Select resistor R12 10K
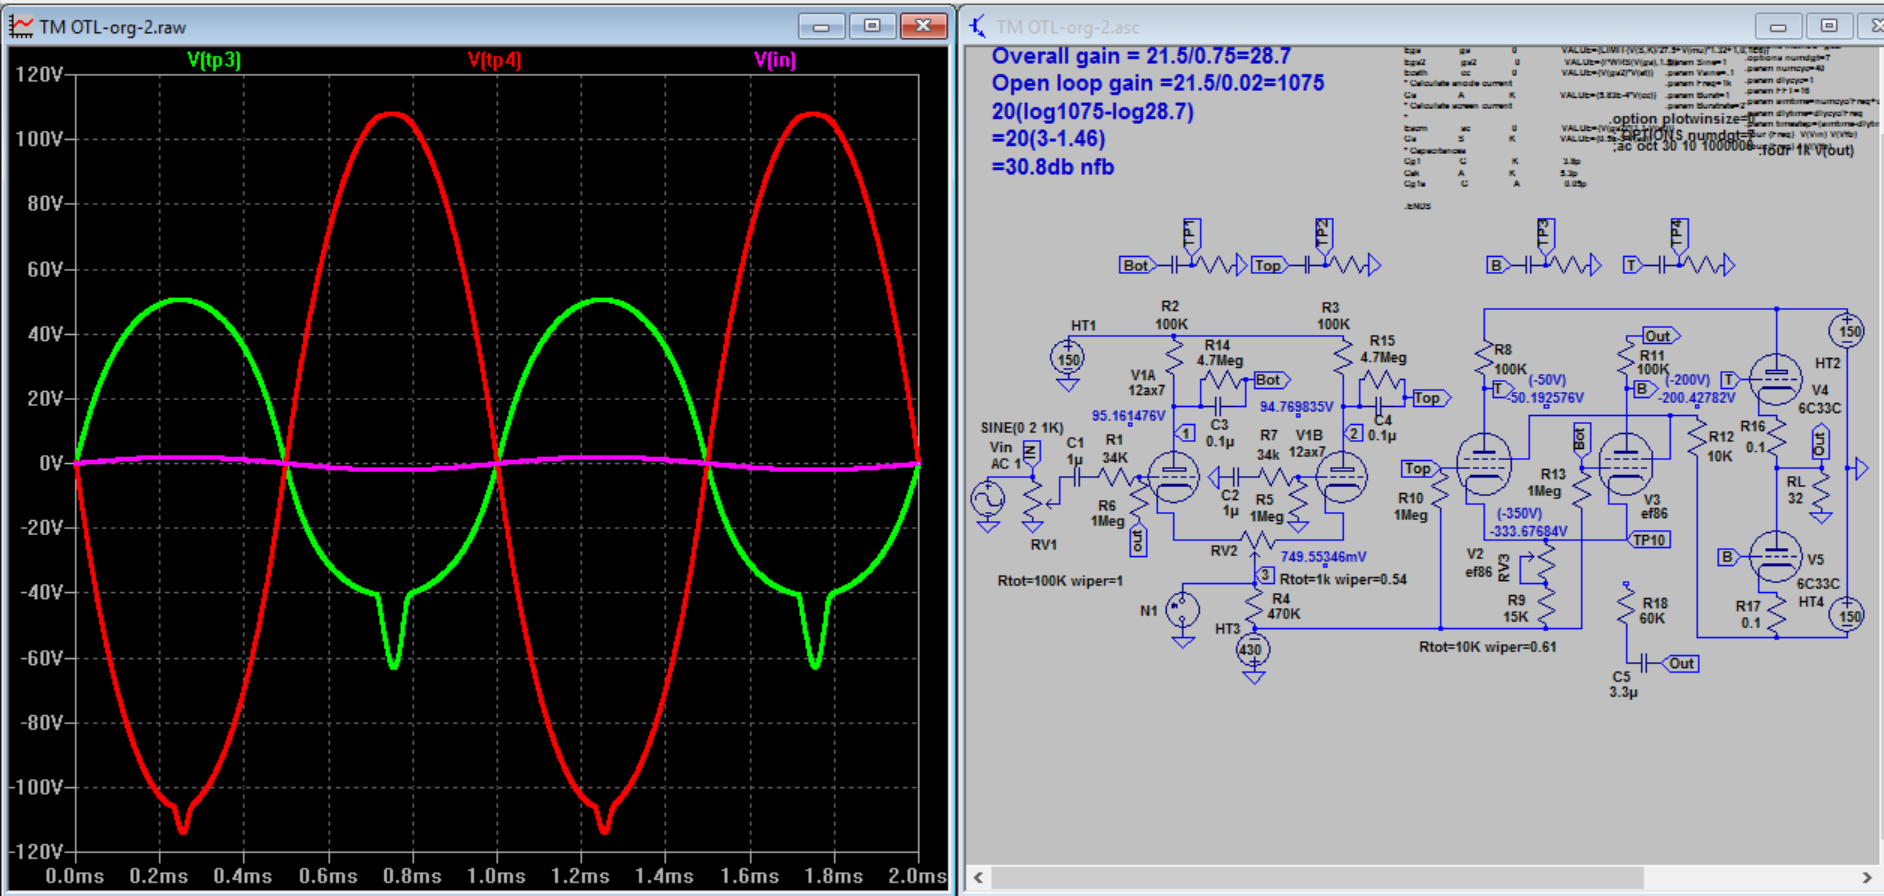The image size is (1884, 896). (1697, 437)
